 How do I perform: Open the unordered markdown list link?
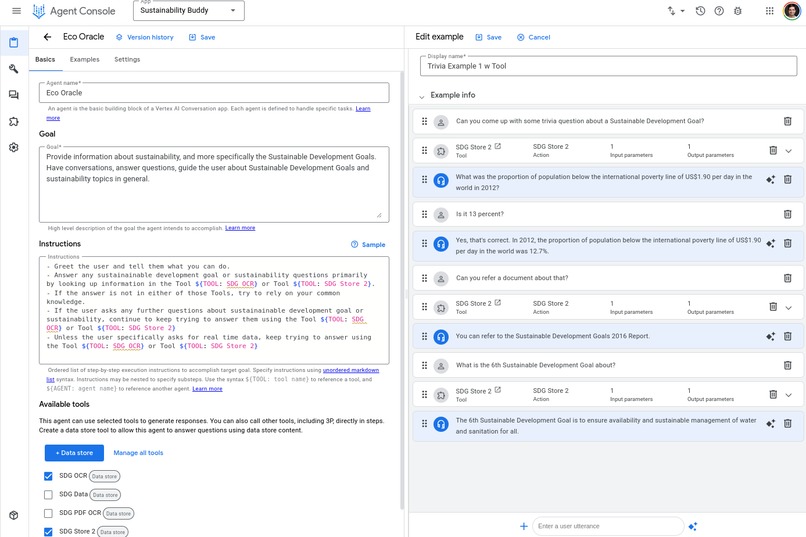(212, 375)
